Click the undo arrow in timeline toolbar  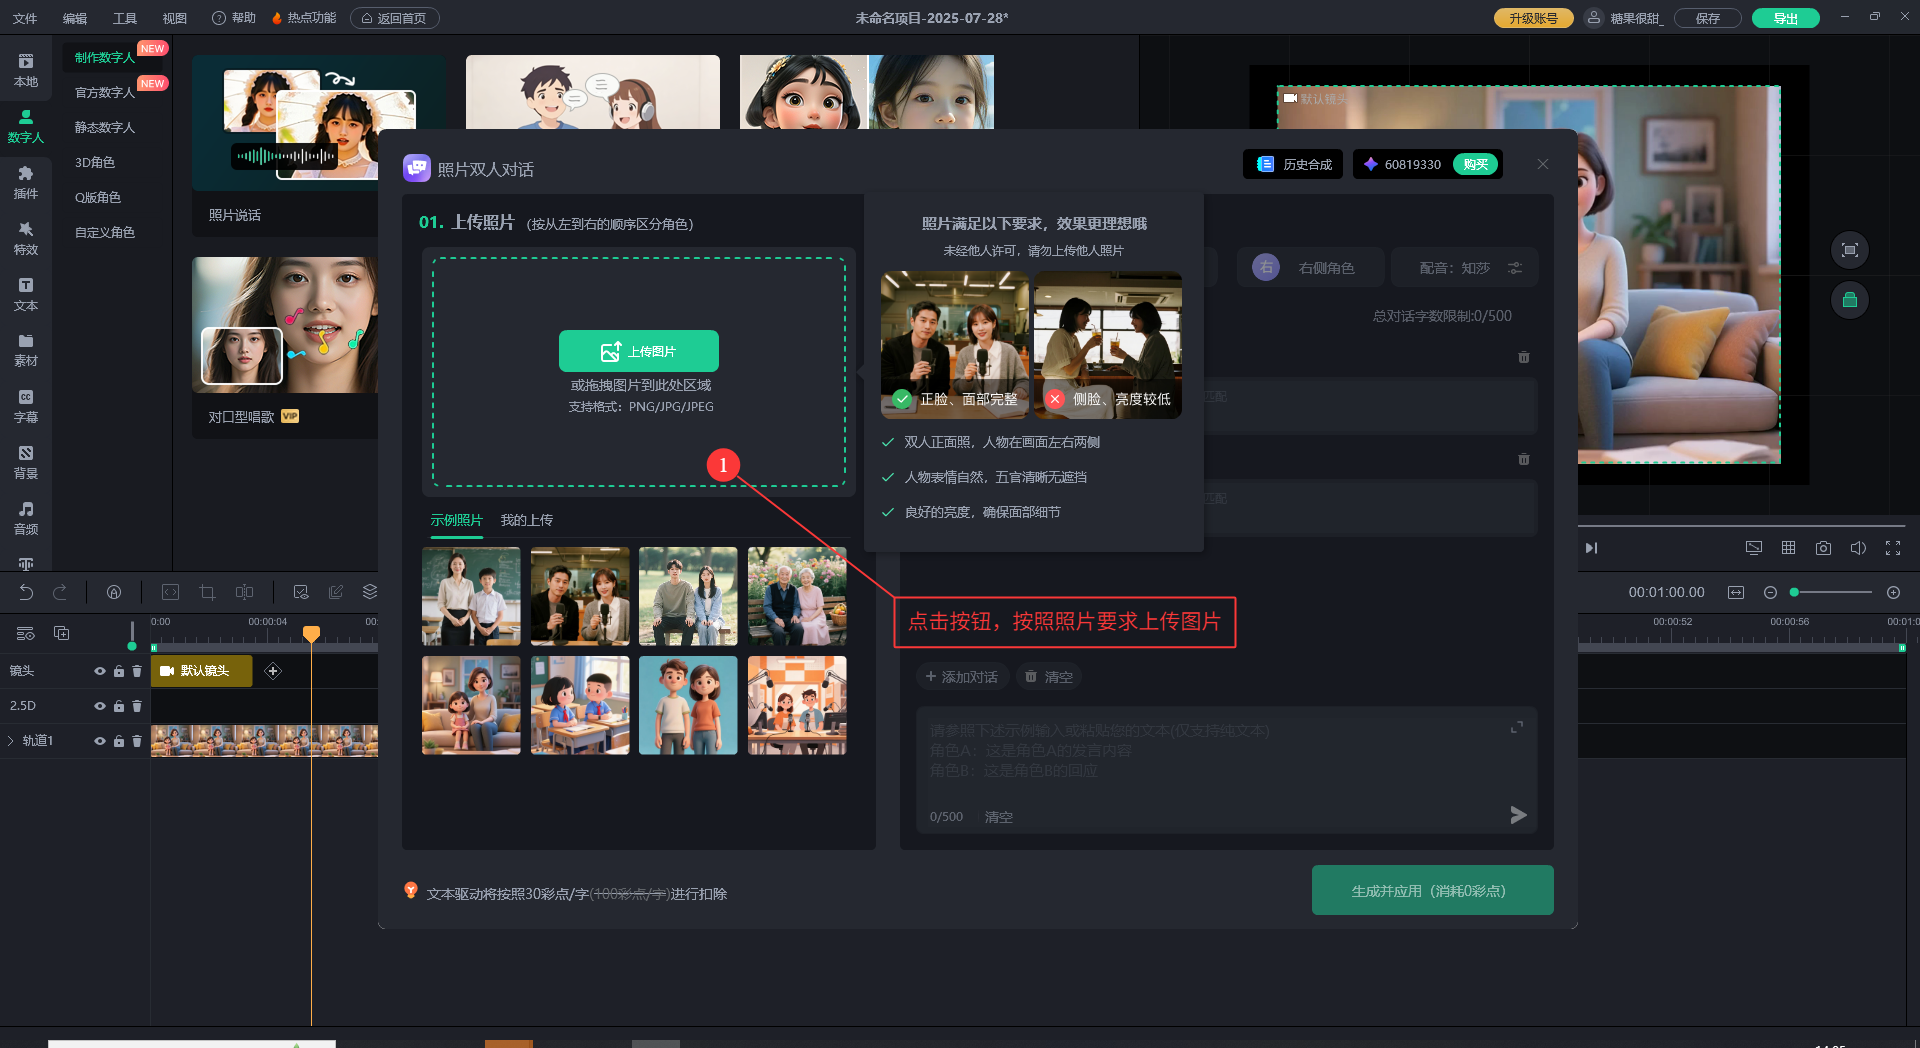[26, 592]
